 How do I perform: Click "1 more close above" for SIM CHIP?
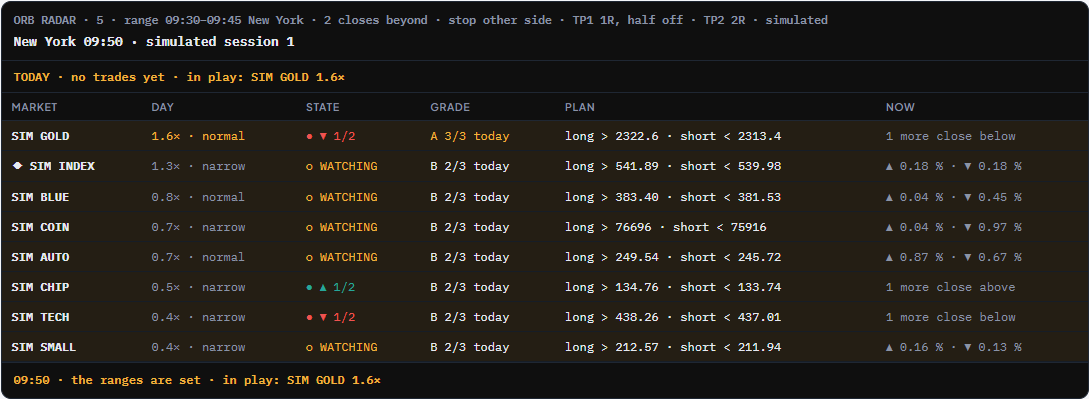pyautogui.click(x=950, y=287)
